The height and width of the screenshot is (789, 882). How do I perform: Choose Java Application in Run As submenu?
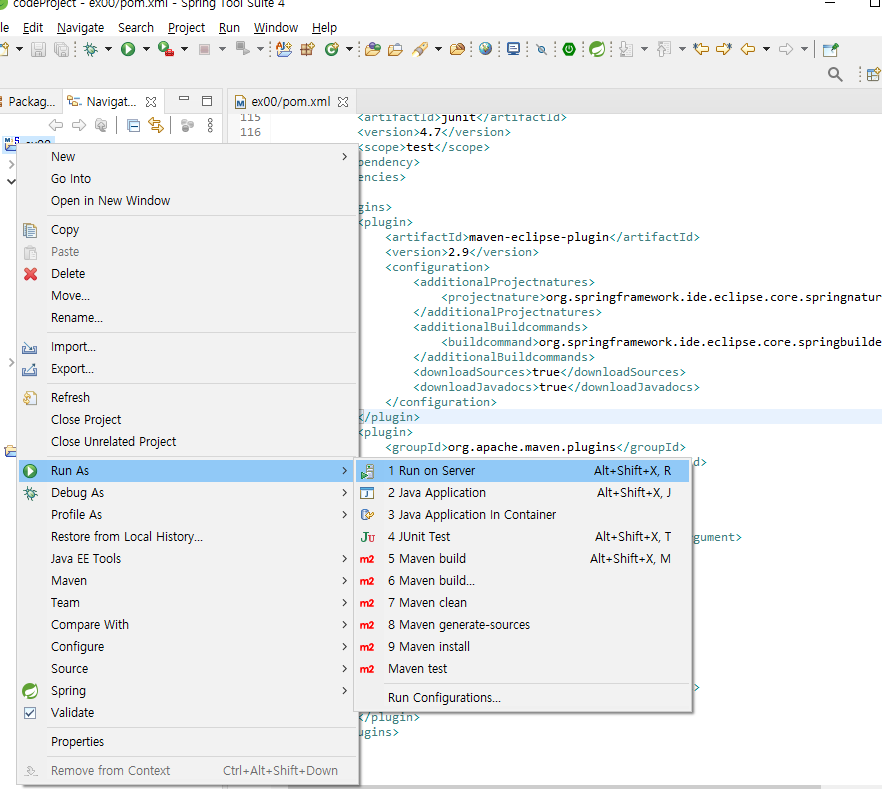click(x=523, y=493)
